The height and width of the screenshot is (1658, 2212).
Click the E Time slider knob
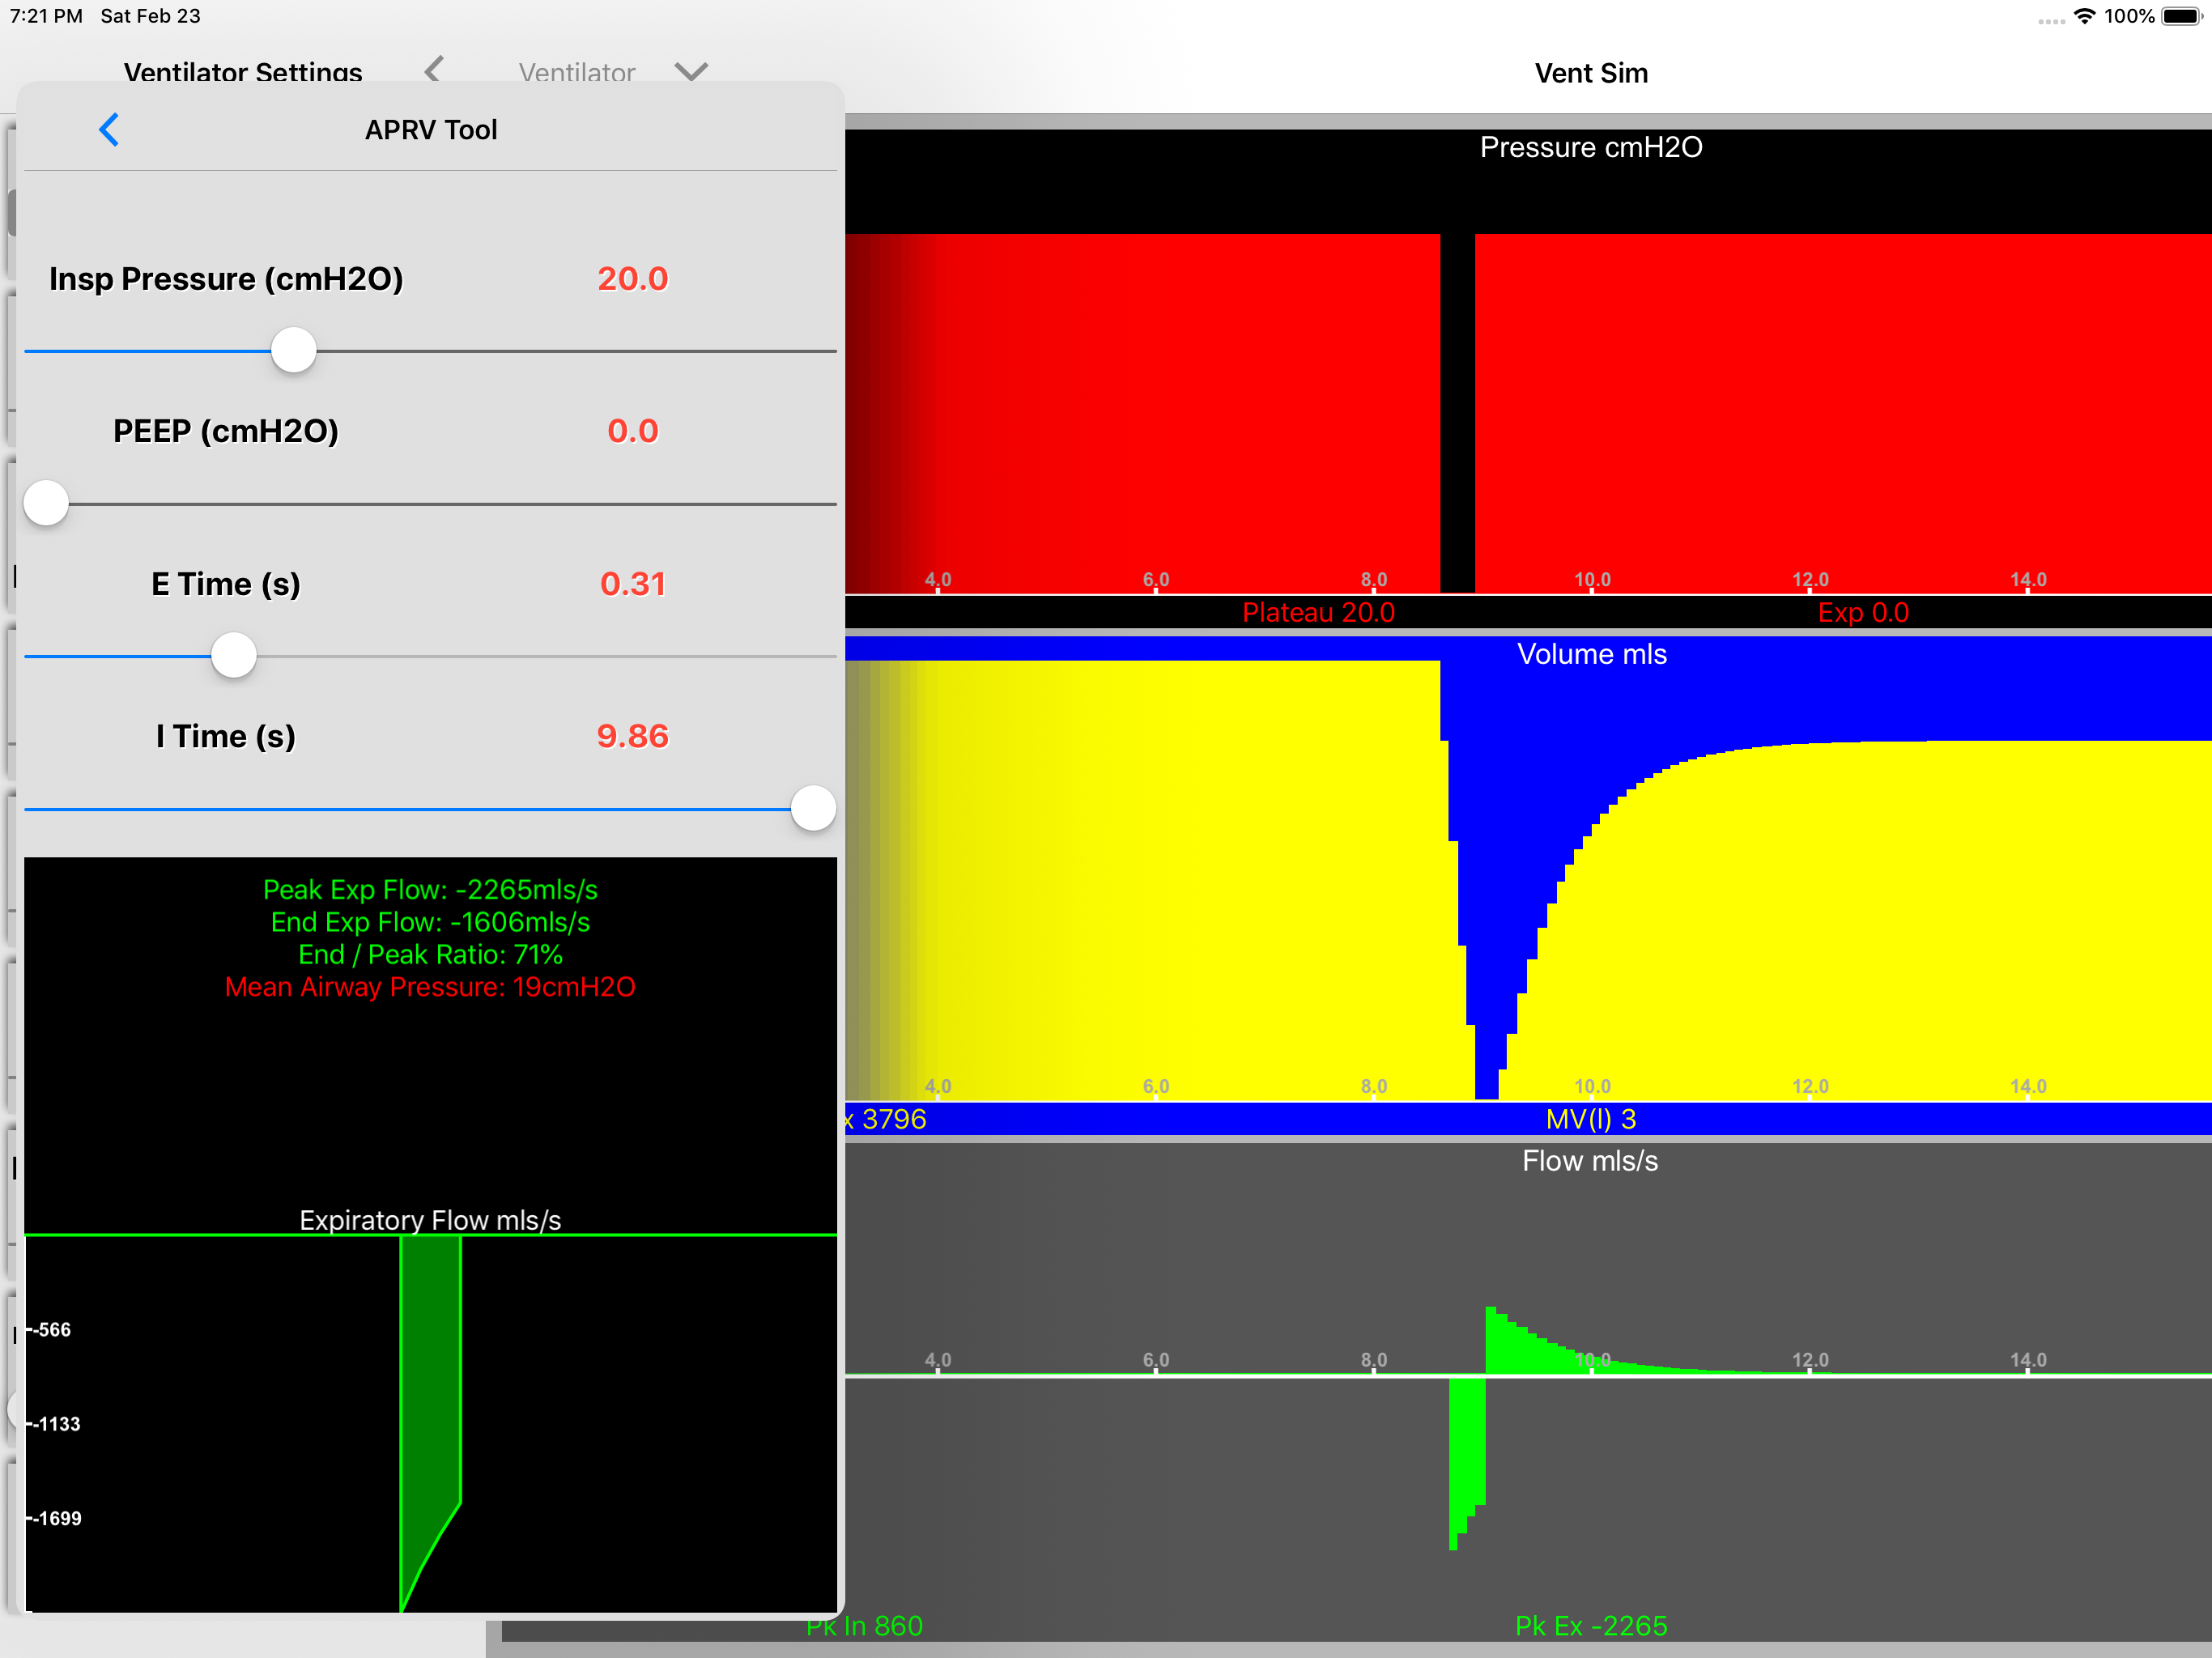point(234,656)
